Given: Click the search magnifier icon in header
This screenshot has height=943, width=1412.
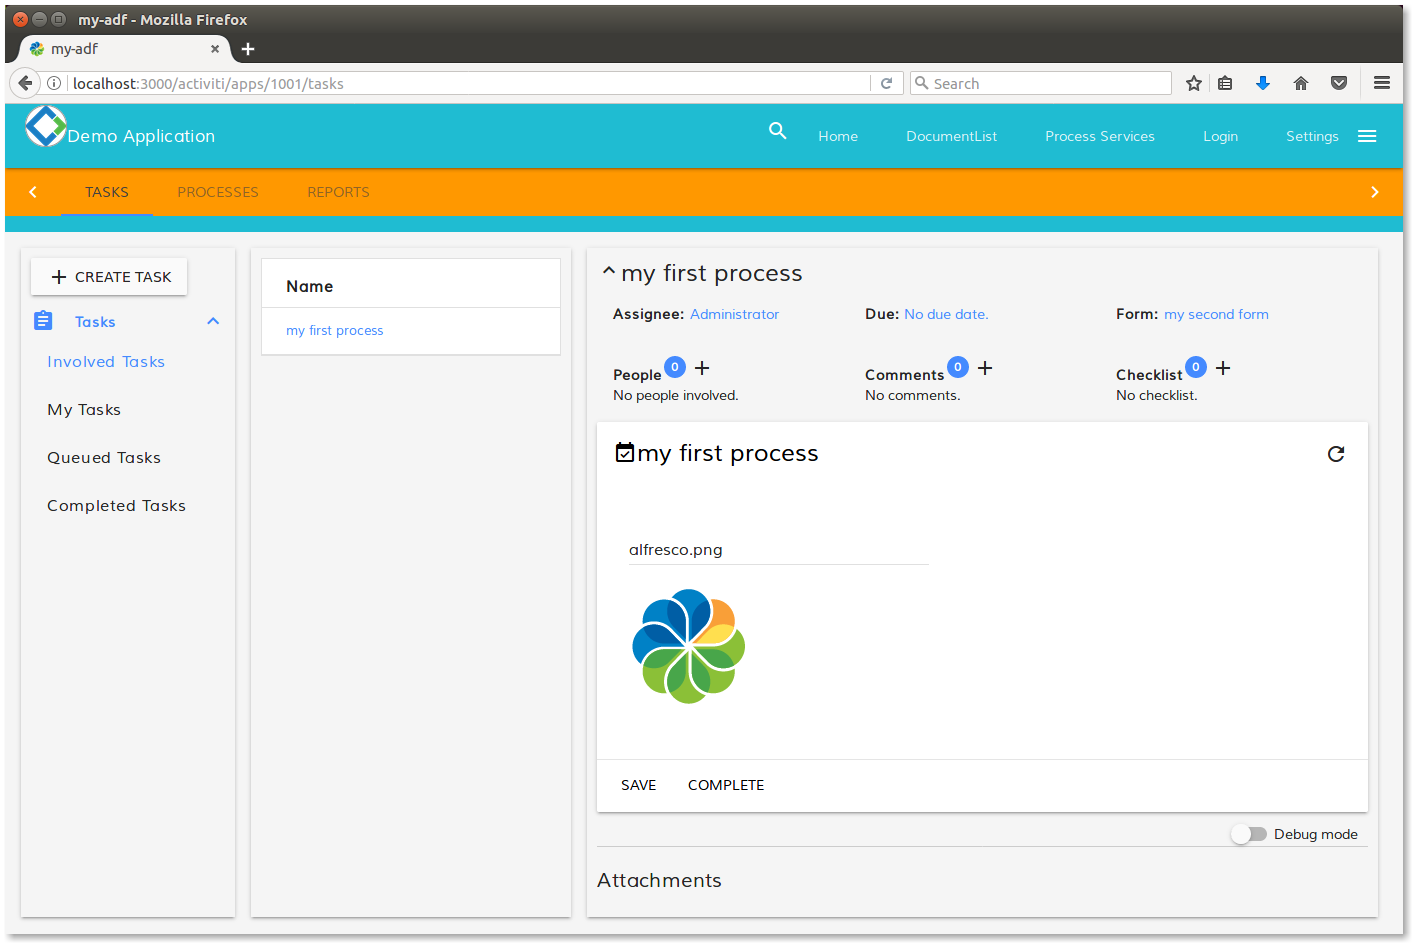Looking at the screenshot, I should 777,131.
